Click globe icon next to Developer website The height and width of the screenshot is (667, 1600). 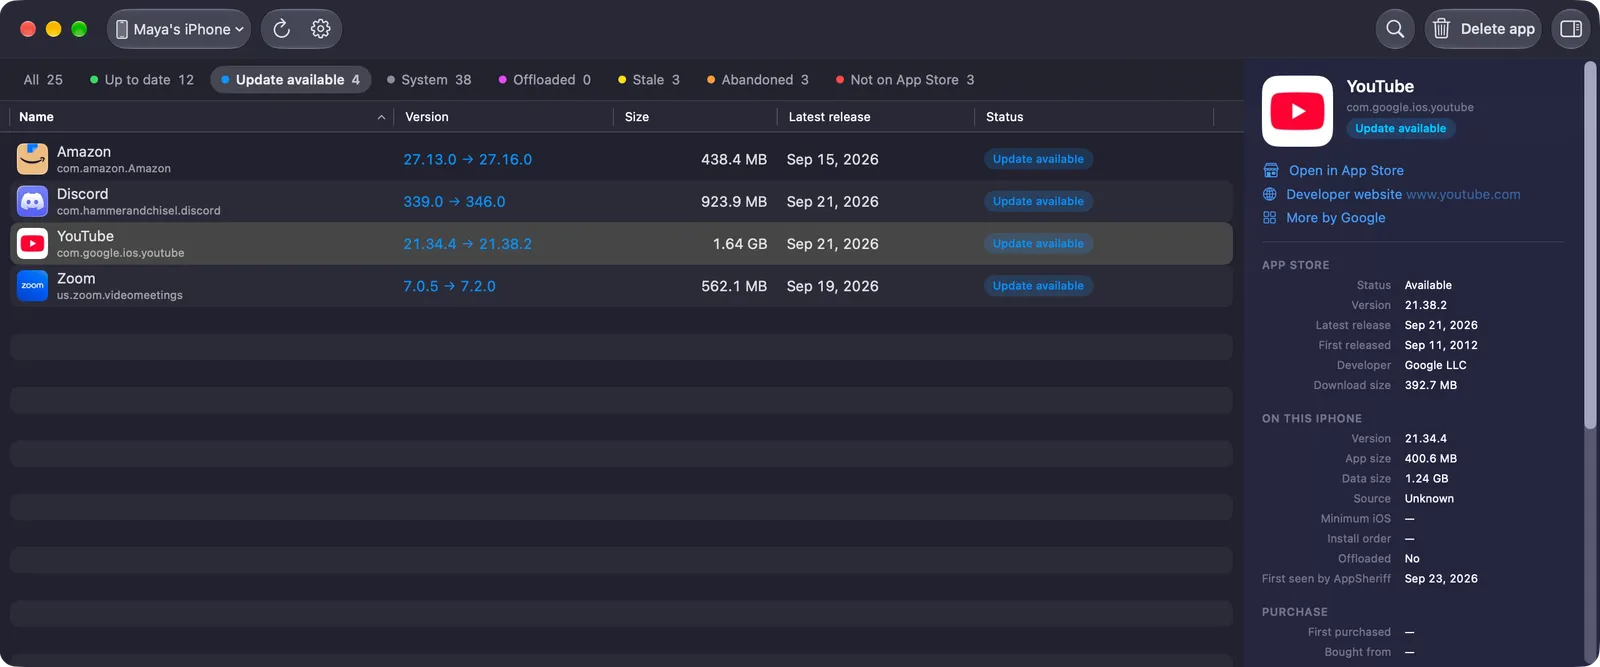[1270, 194]
